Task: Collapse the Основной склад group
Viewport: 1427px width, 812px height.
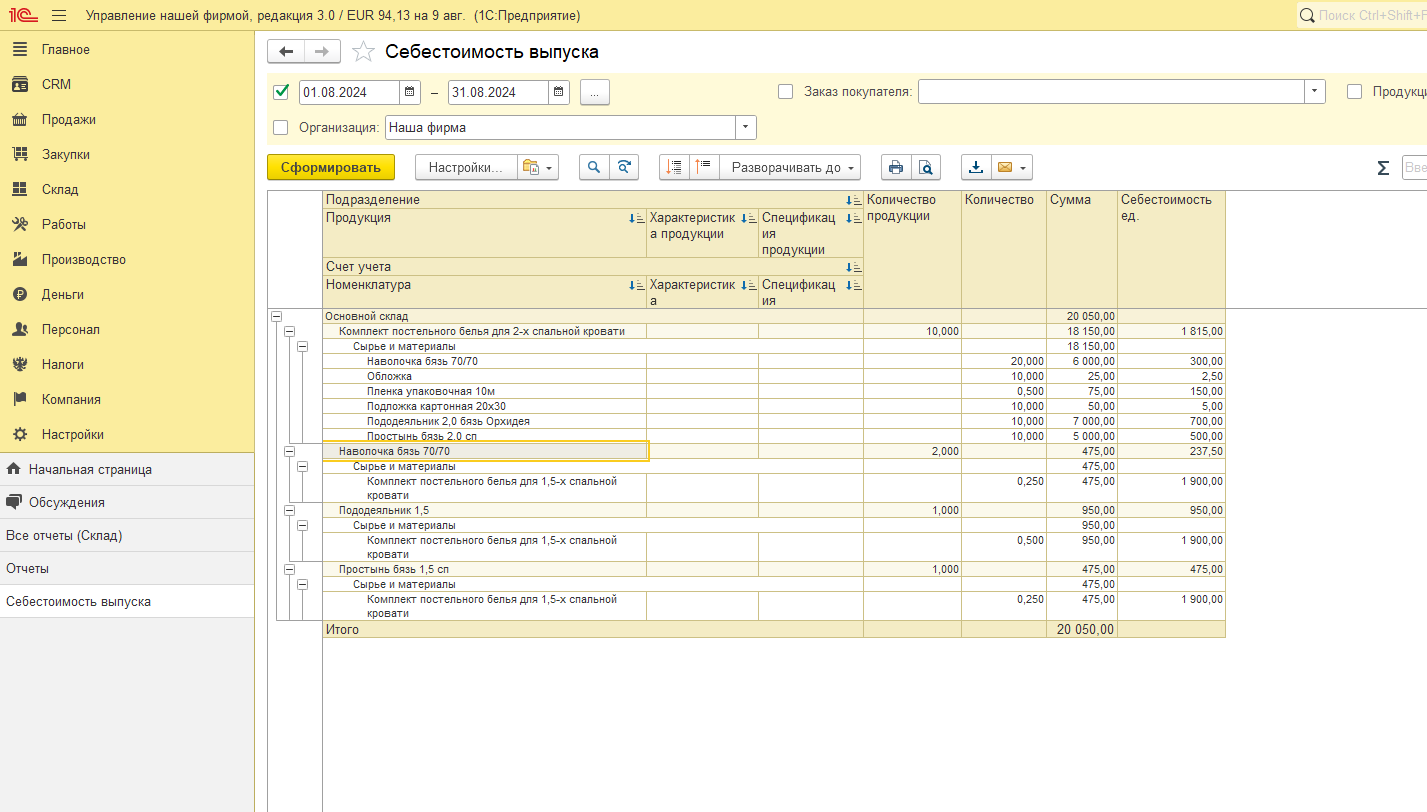Action: coord(276,316)
